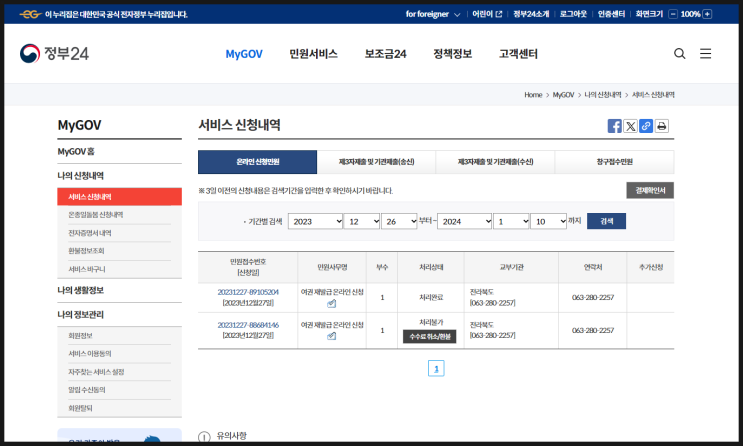Open 온종일돌봄 신청내역 sidebar item

click(x=96, y=215)
